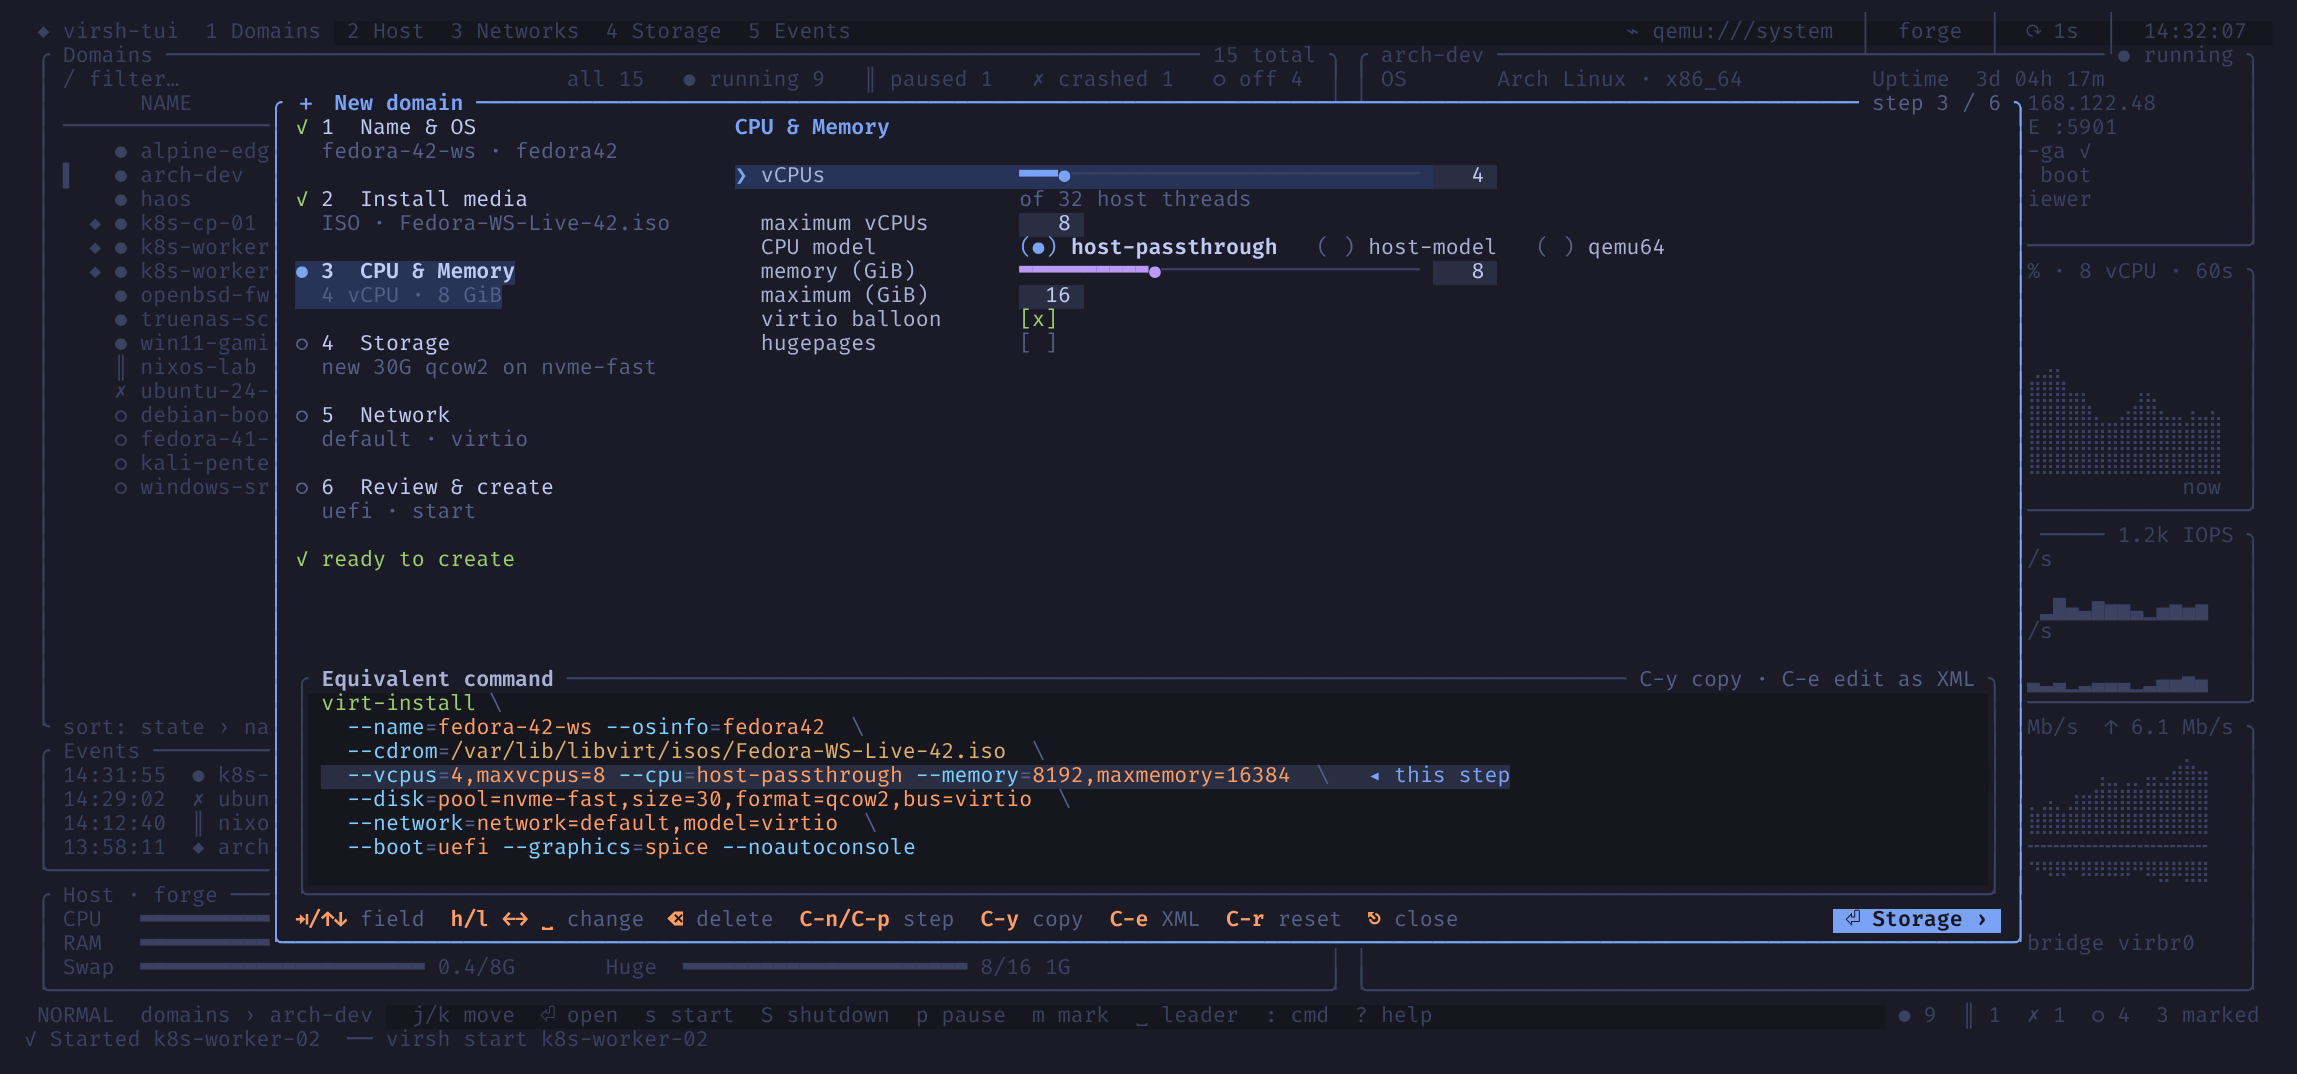Viewport: 2297px width, 1074px height.
Task: Click the highlighted --vcpus command line
Action: (x=915, y=775)
